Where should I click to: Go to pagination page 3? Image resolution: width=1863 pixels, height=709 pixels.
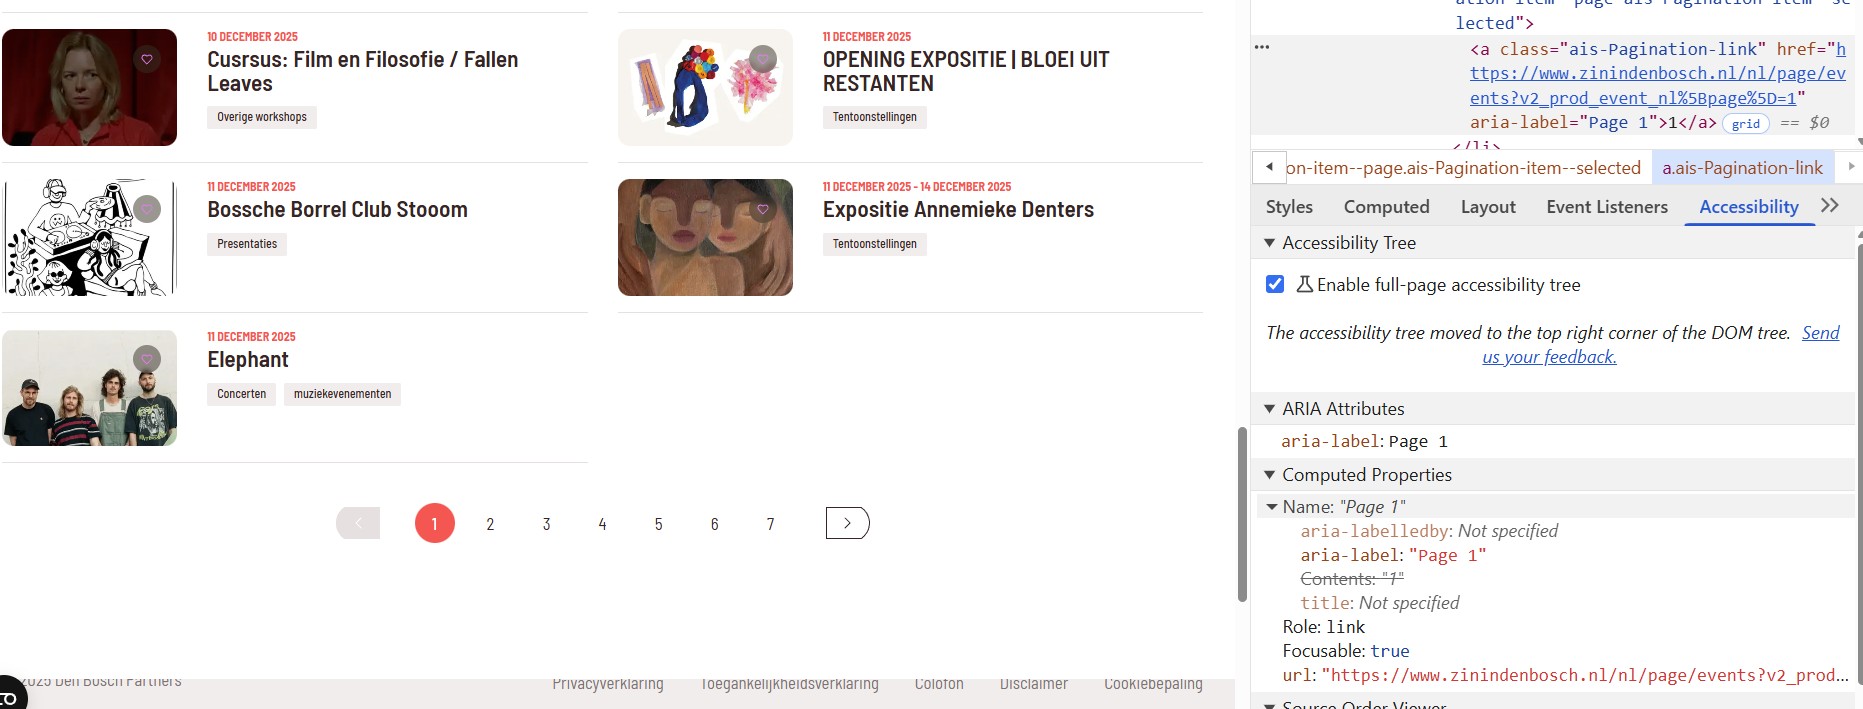coord(546,524)
